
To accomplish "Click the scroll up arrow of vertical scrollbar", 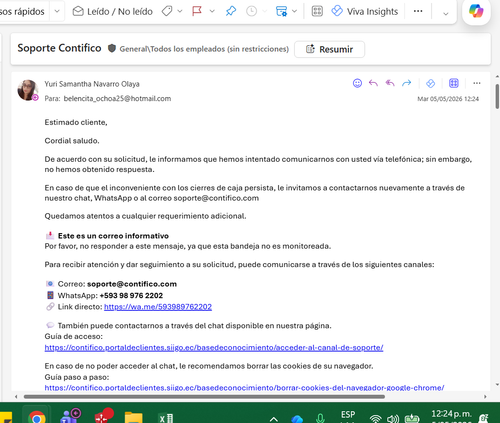I will pos(497,76).
